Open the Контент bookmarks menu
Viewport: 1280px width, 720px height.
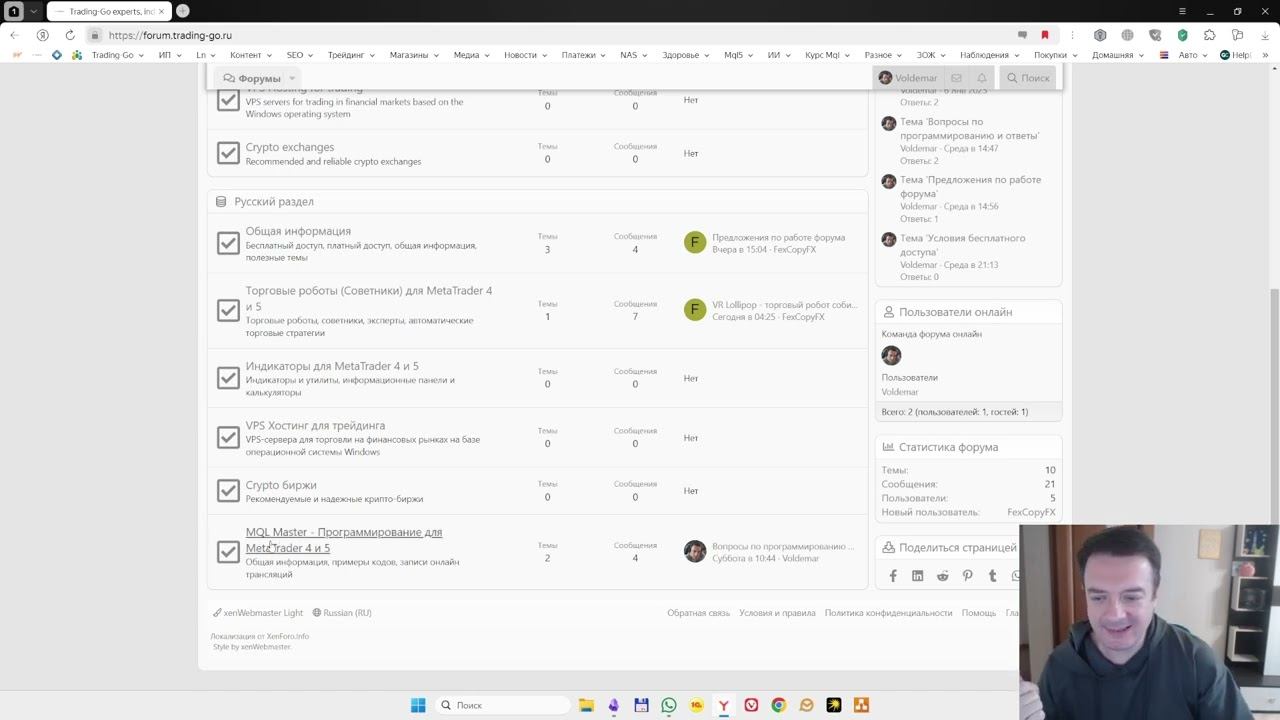(250, 55)
